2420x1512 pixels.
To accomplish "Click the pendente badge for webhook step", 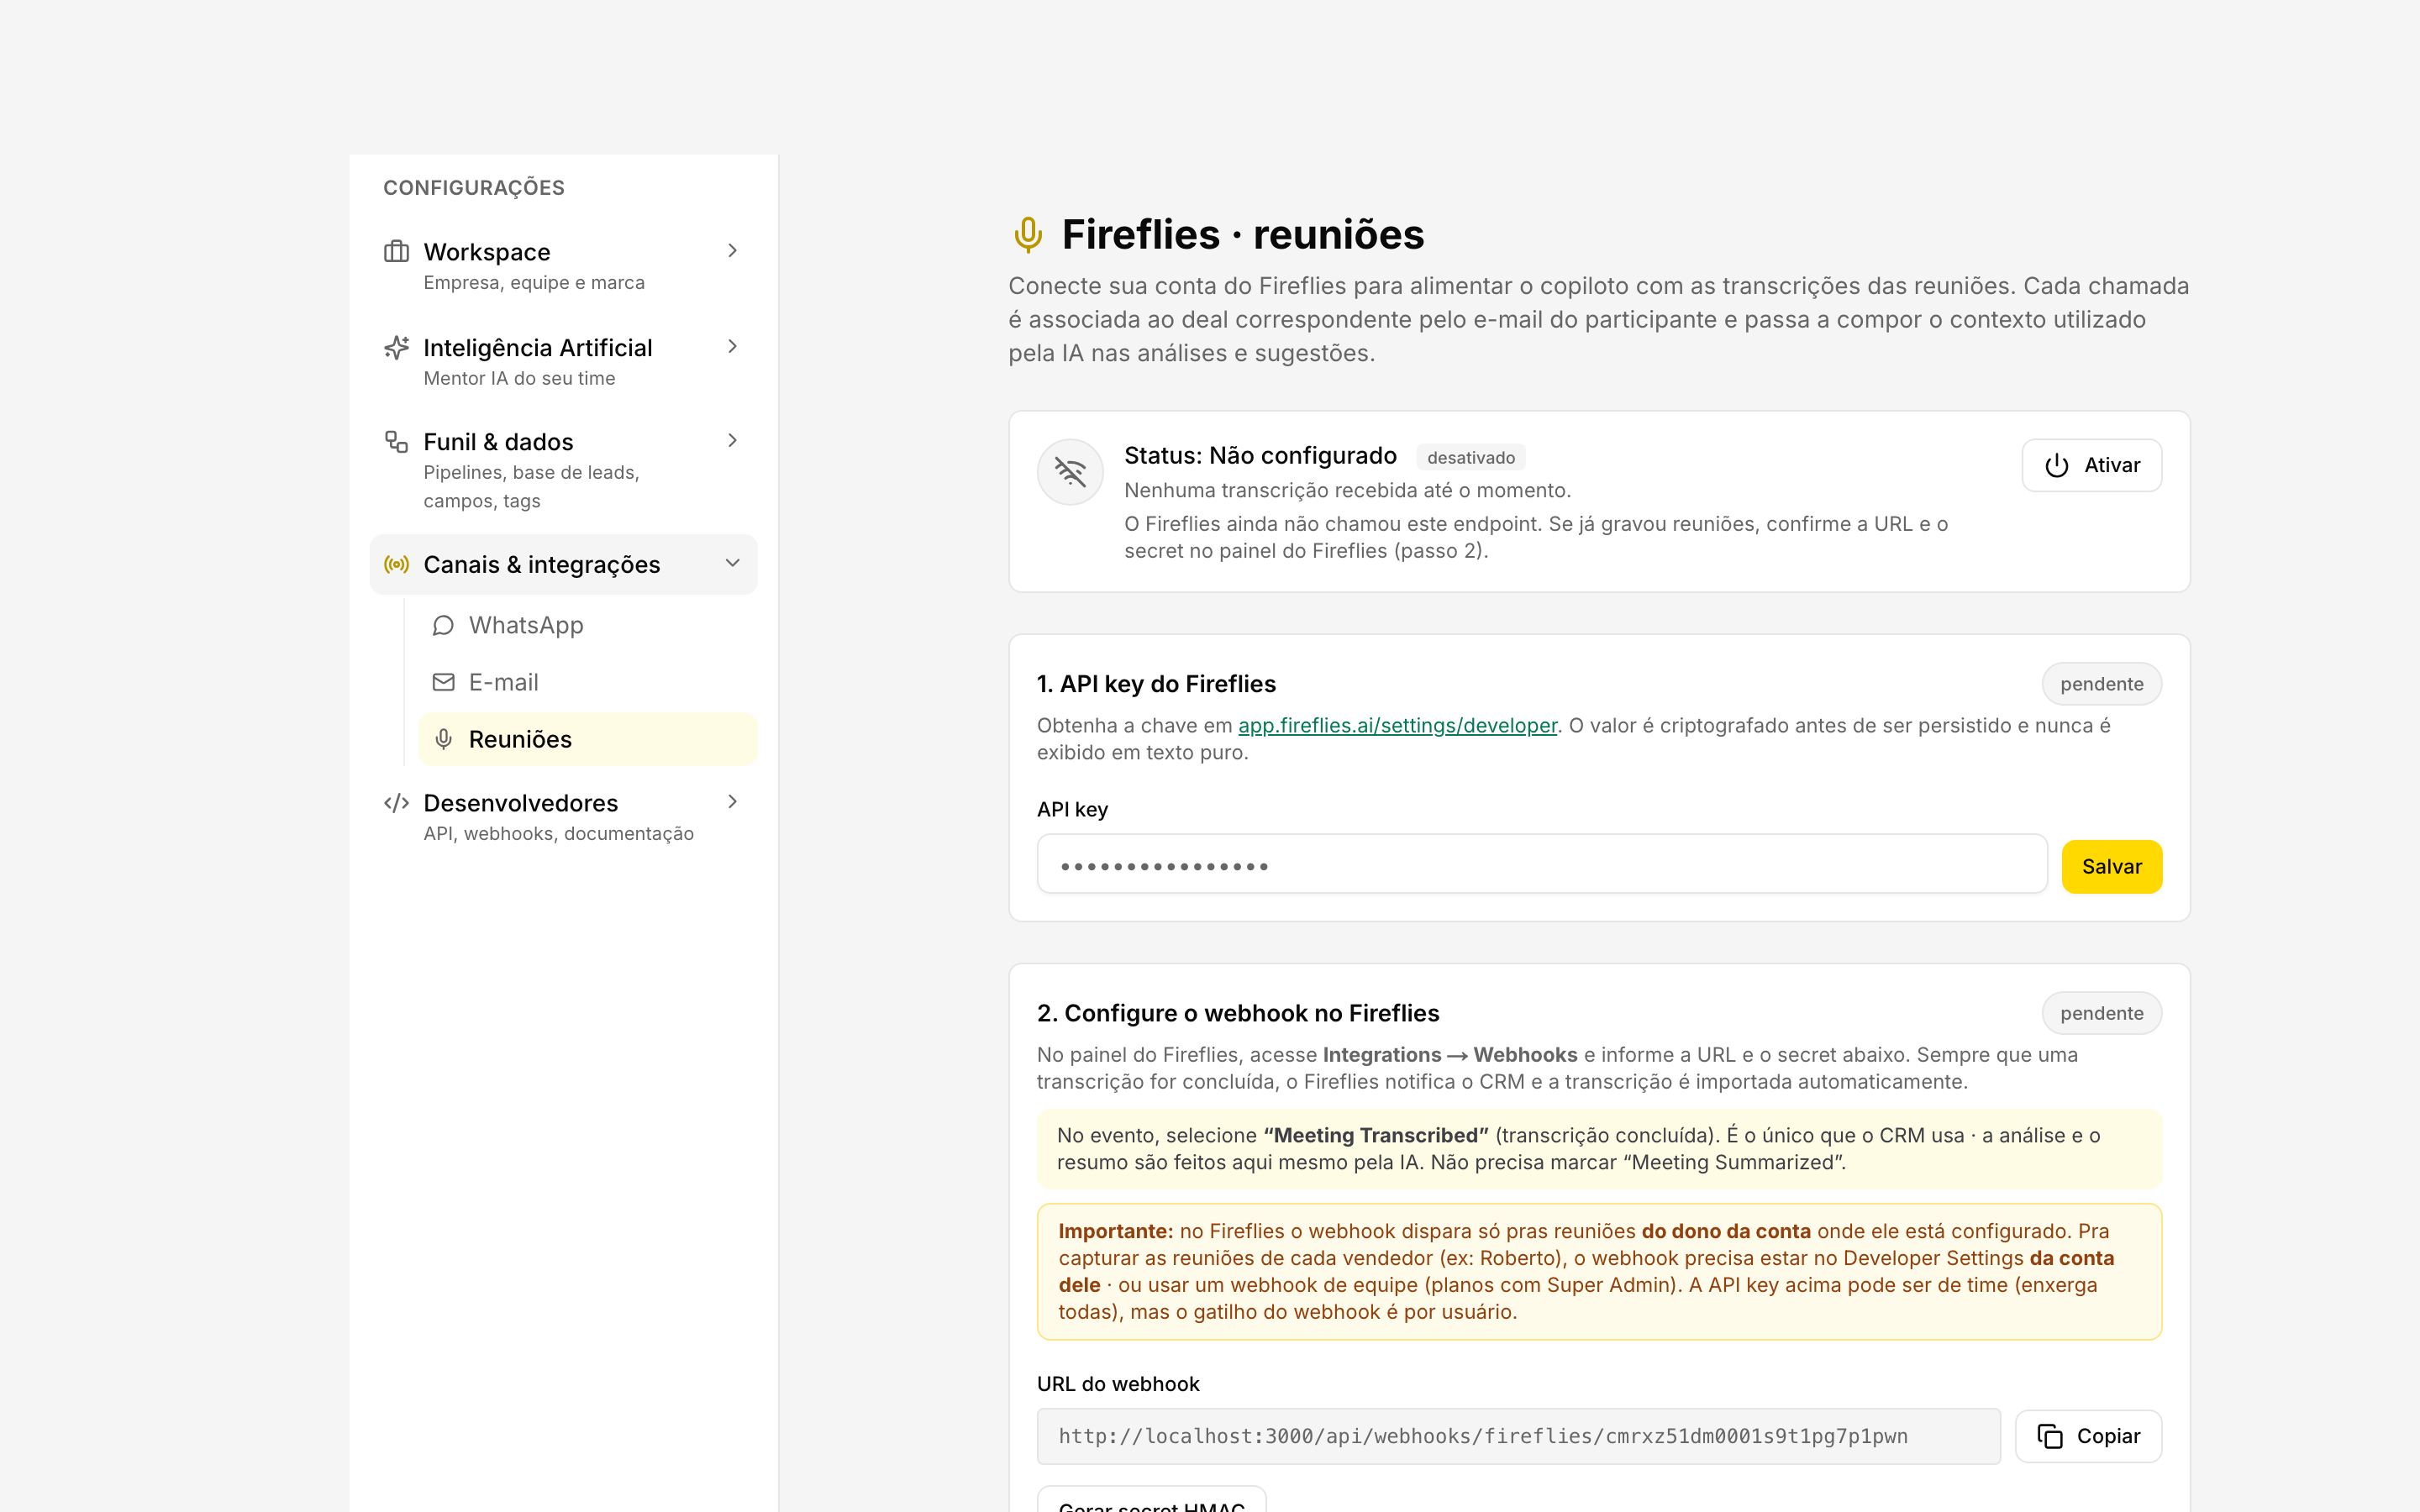I will [x=2101, y=1013].
